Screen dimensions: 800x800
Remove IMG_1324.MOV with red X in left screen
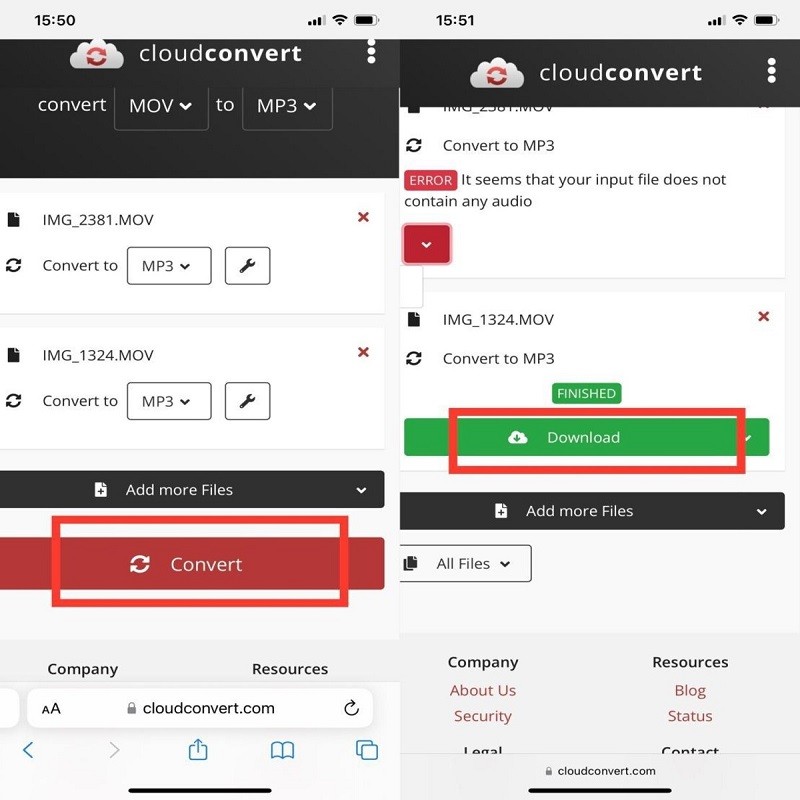tap(363, 352)
